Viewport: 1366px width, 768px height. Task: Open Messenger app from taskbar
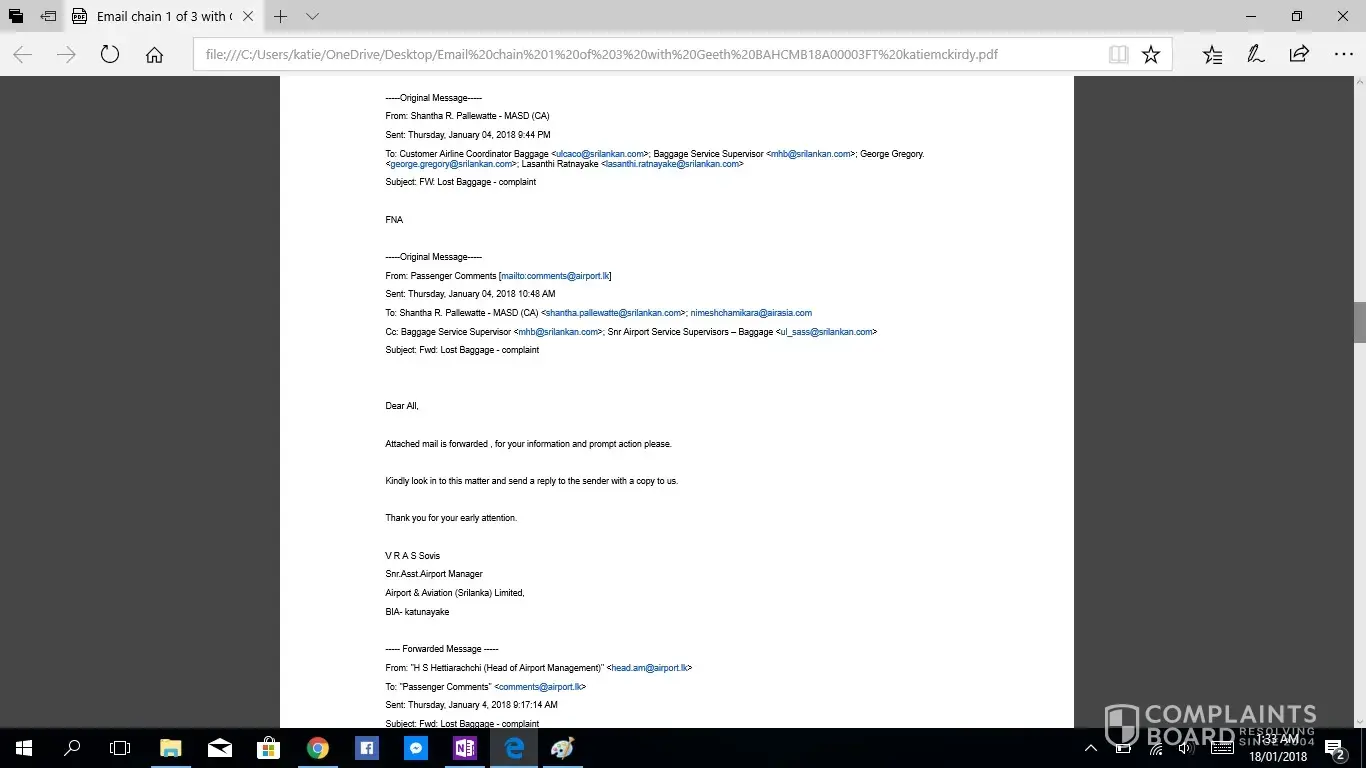[415, 748]
